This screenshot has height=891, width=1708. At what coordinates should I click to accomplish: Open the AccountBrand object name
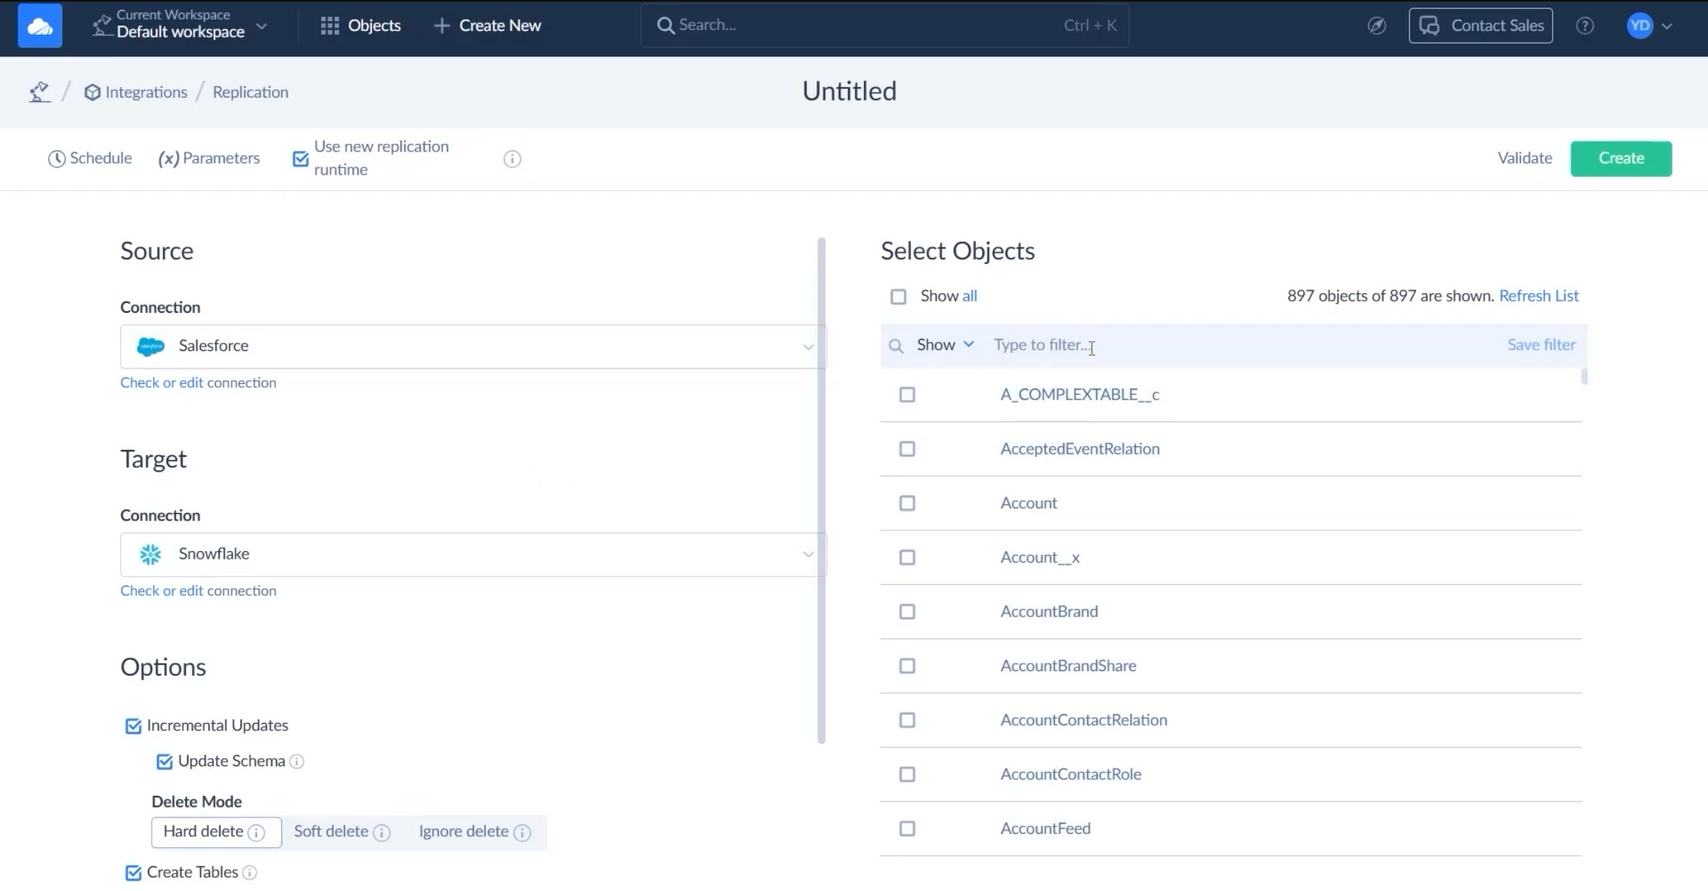coord(1049,612)
